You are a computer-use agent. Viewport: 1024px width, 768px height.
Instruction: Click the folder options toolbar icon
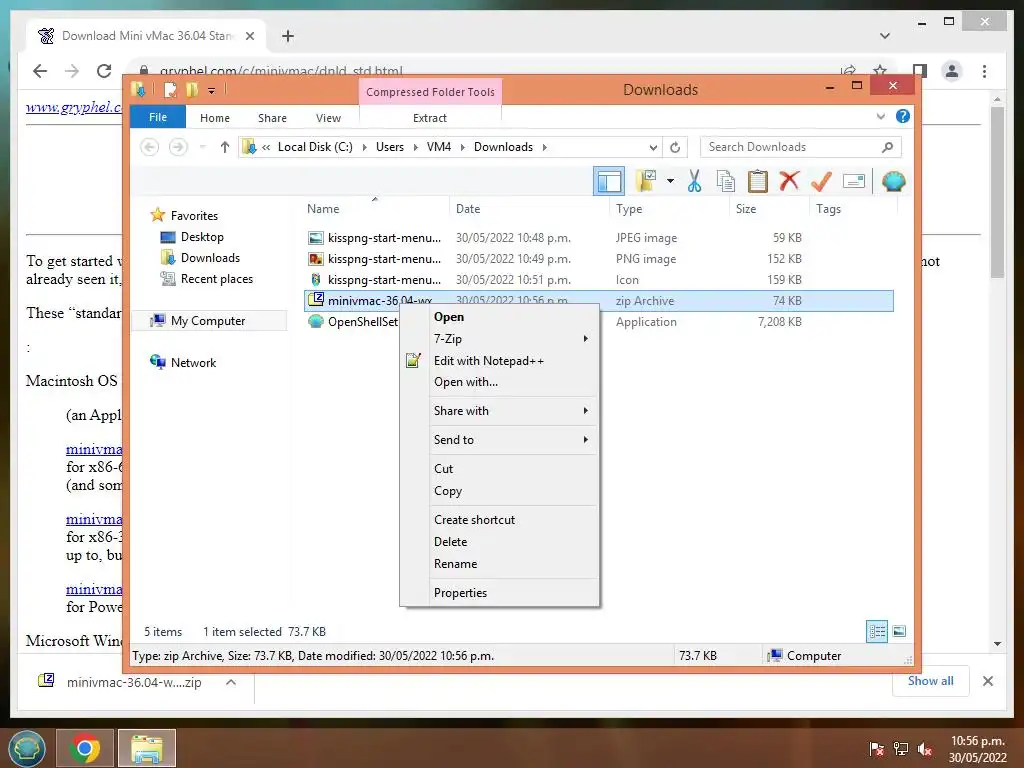[x=646, y=181]
